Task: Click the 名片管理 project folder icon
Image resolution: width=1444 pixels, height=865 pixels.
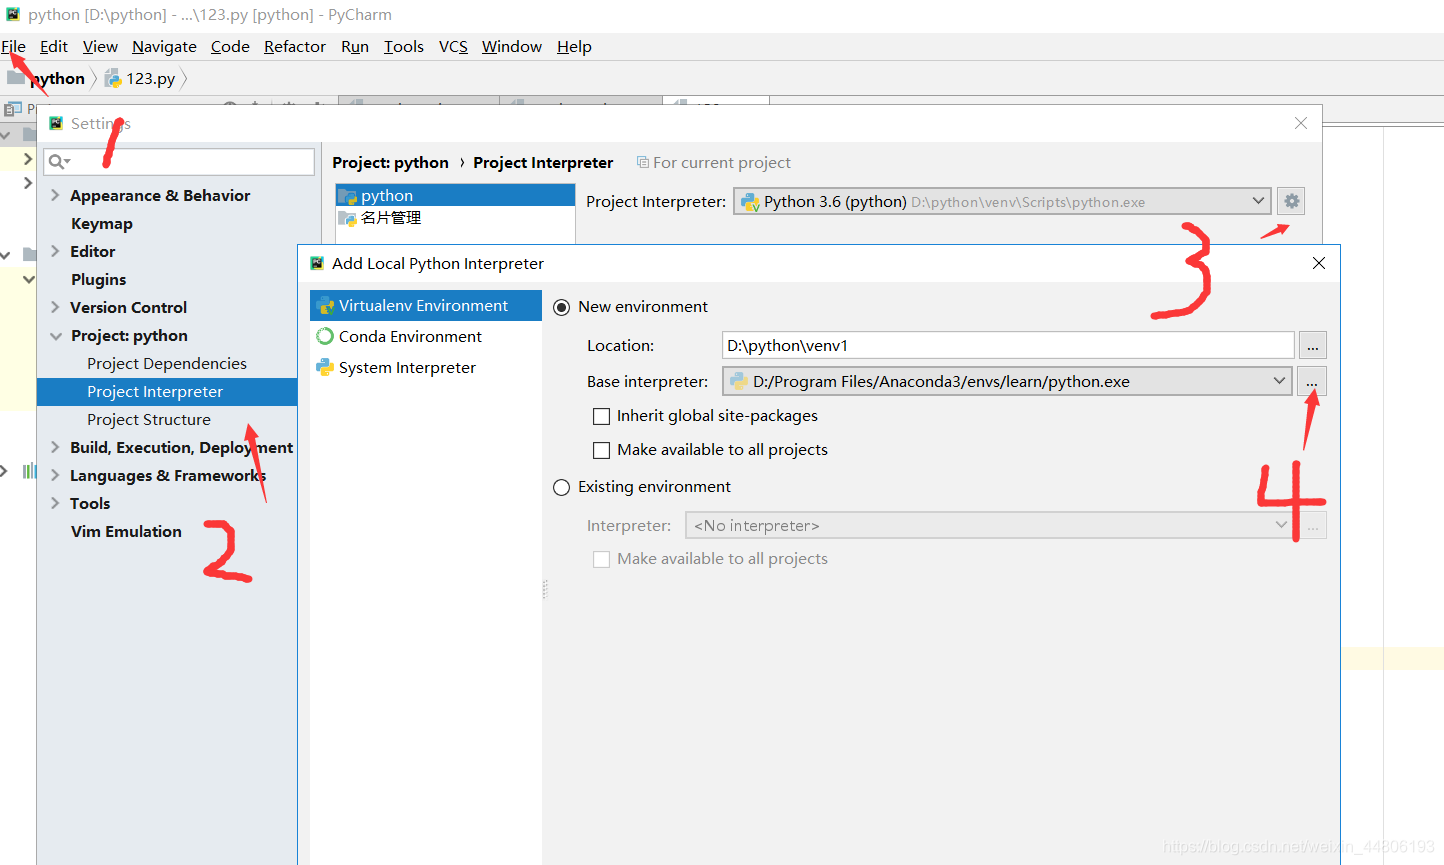Action: pyautogui.click(x=347, y=218)
